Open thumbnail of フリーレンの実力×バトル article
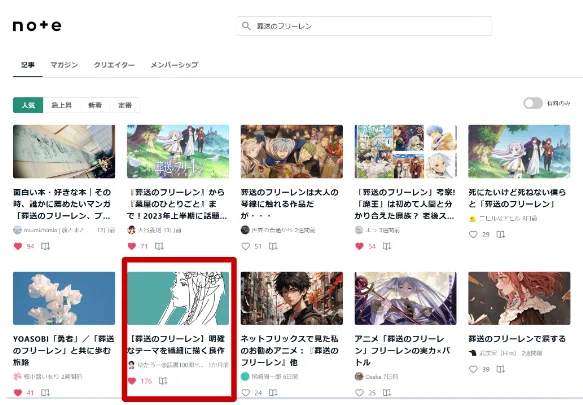 (x=406, y=298)
